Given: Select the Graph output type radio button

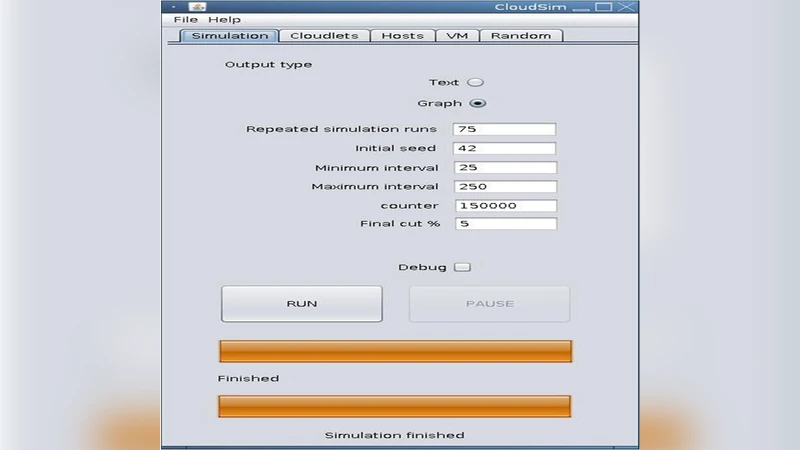Looking at the screenshot, I should coord(477,103).
